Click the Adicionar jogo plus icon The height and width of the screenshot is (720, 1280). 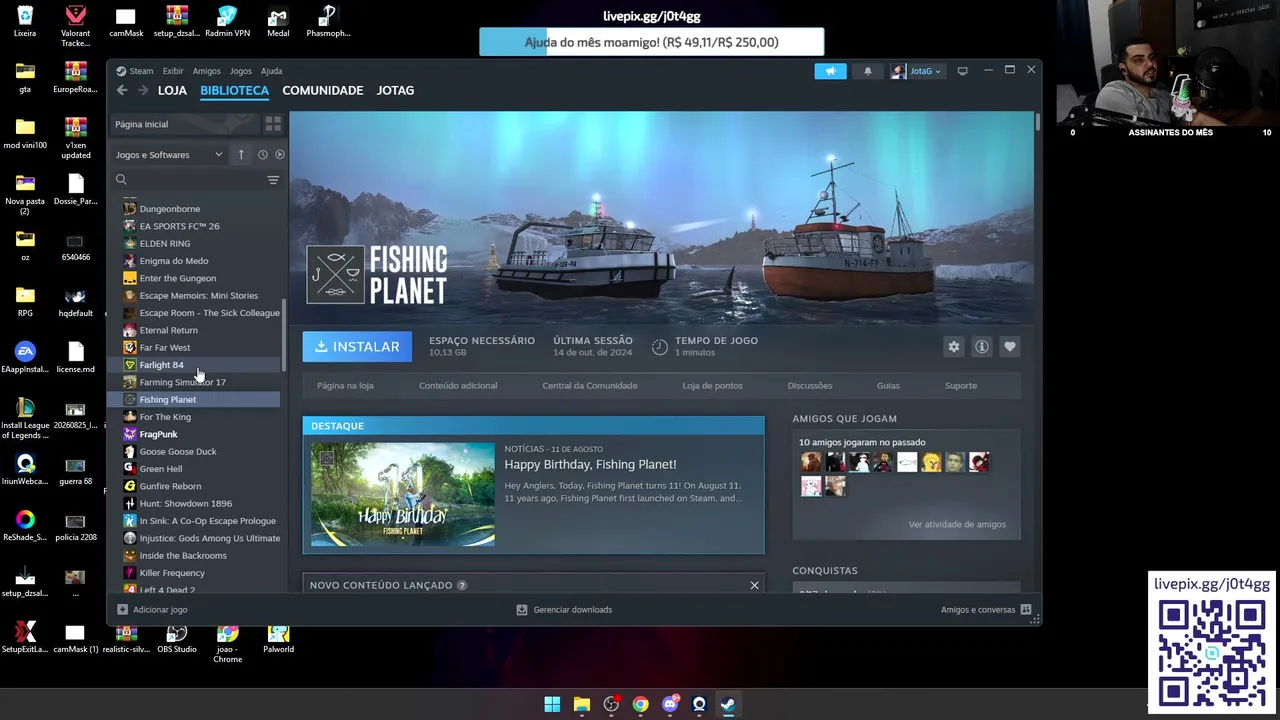click(123, 609)
